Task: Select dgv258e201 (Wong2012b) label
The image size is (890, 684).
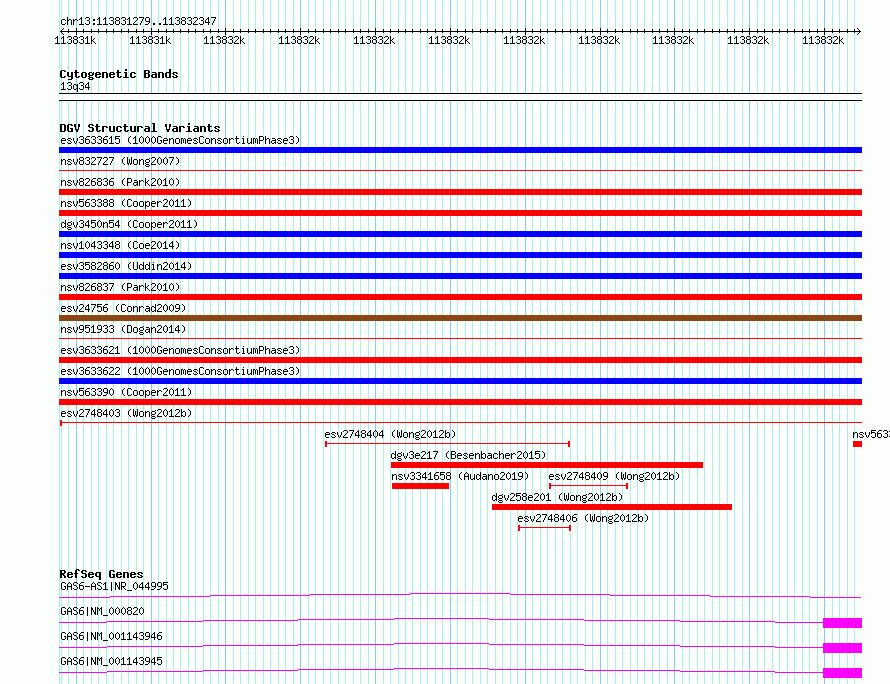Action: pyautogui.click(x=557, y=497)
